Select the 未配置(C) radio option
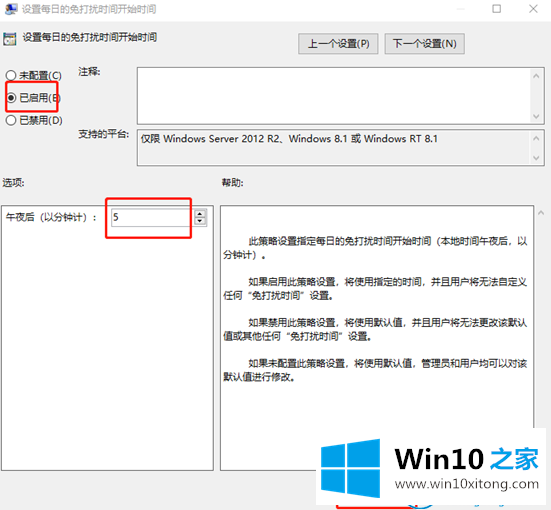The width and height of the screenshot is (551, 510). pos(34,75)
